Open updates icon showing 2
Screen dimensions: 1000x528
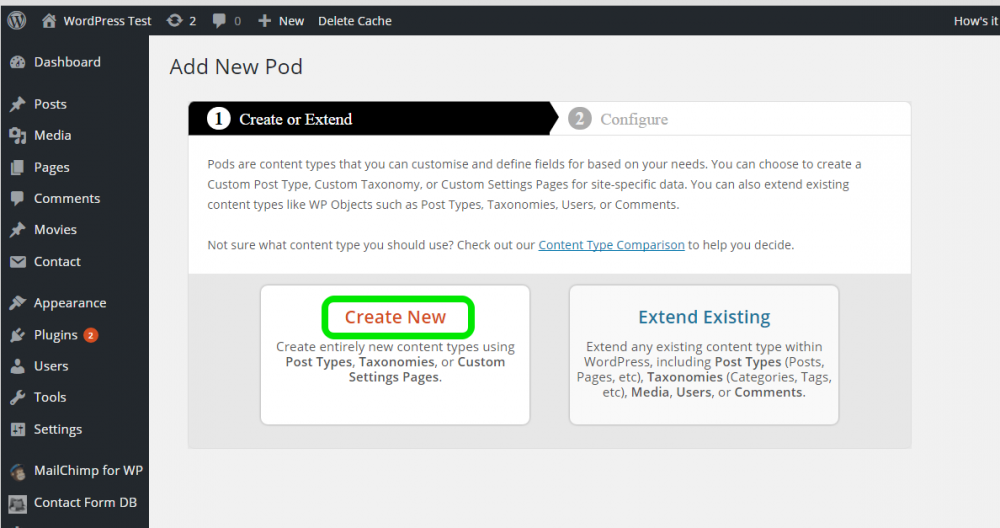coord(174,20)
